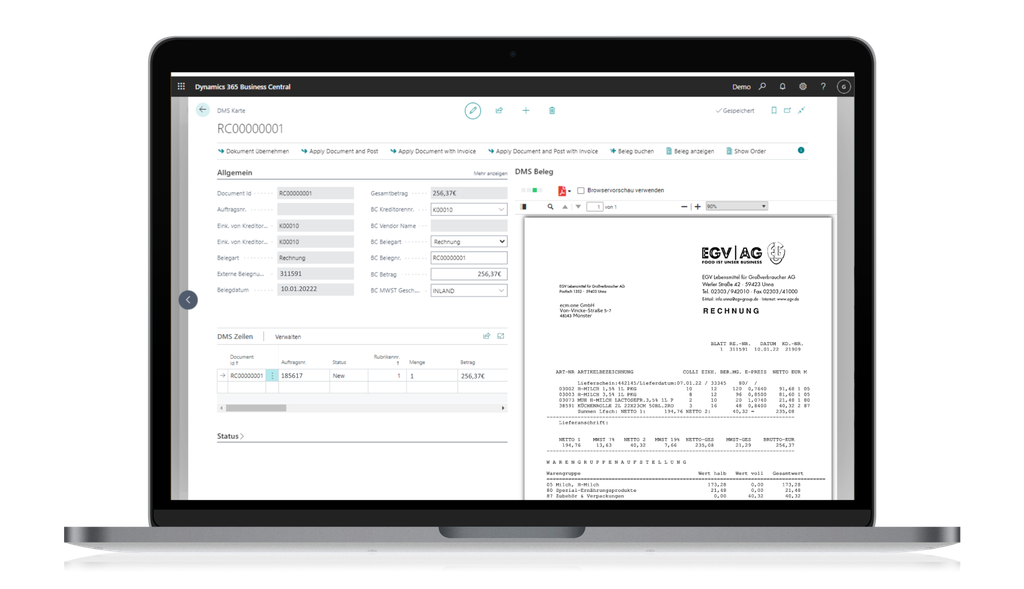Delete record with trash icon
This screenshot has width=1024, height=589.
click(x=552, y=110)
